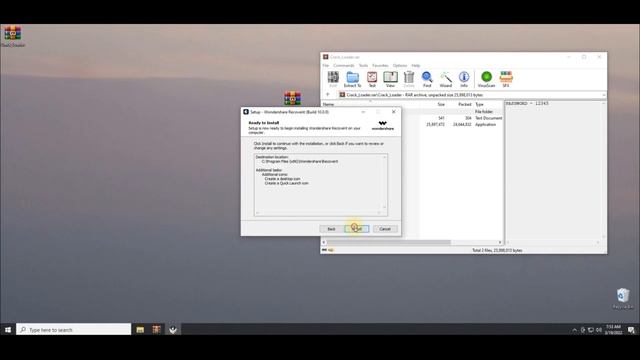This screenshot has width=640, height=360.
Task: Click the 'Create a desktop icon' line
Action: pyautogui.click(x=282, y=179)
